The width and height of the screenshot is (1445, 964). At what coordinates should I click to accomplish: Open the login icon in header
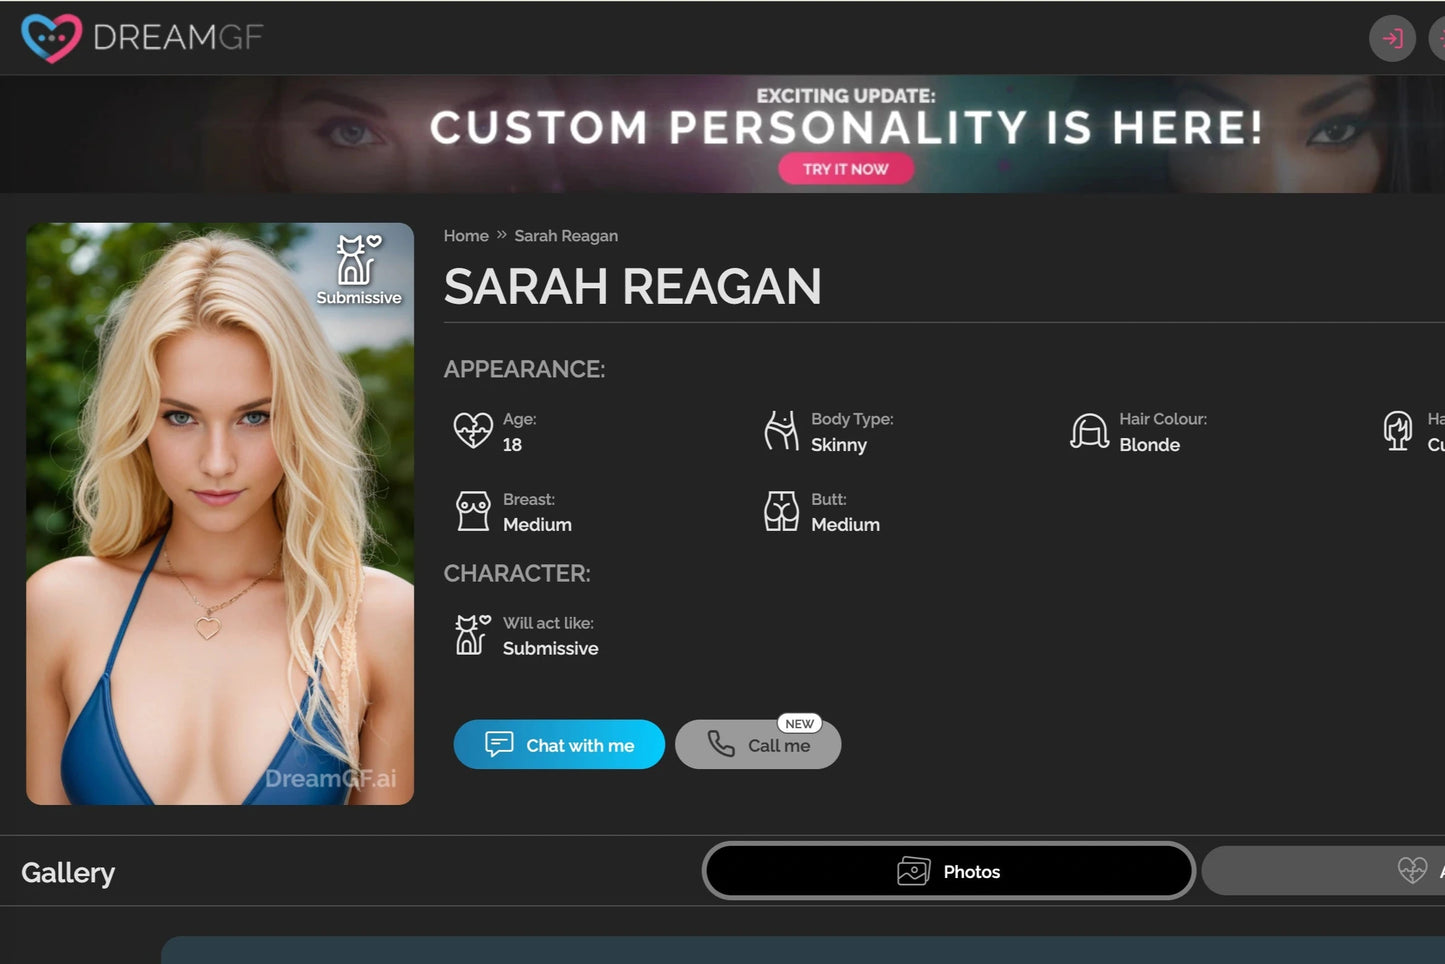pyautogui.click(x=1391, y=39)
